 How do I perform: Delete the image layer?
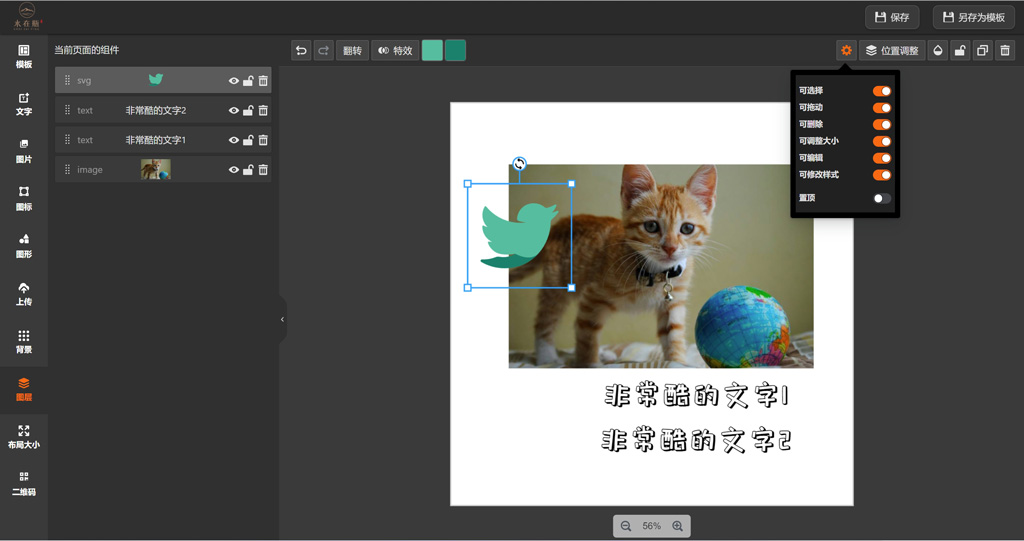click(263, 170)
